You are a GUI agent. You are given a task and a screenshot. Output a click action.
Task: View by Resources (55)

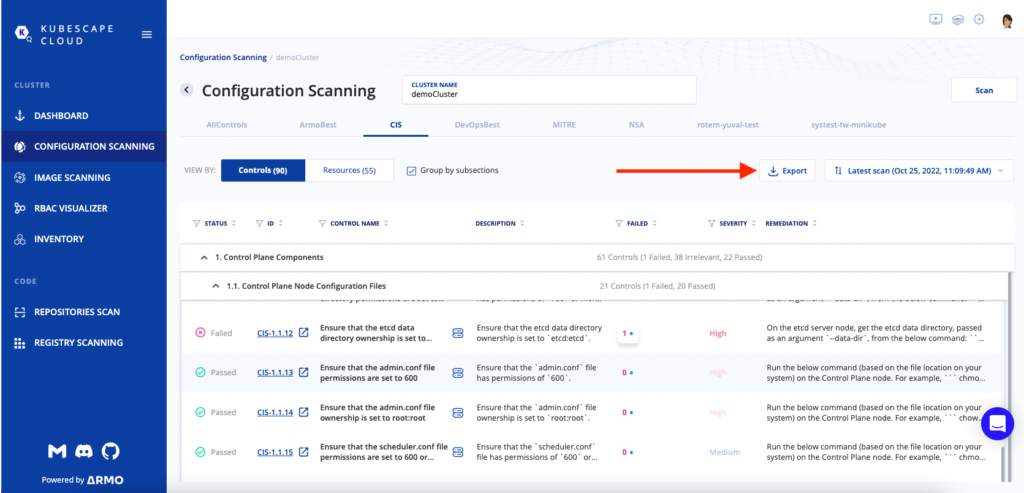349,170
